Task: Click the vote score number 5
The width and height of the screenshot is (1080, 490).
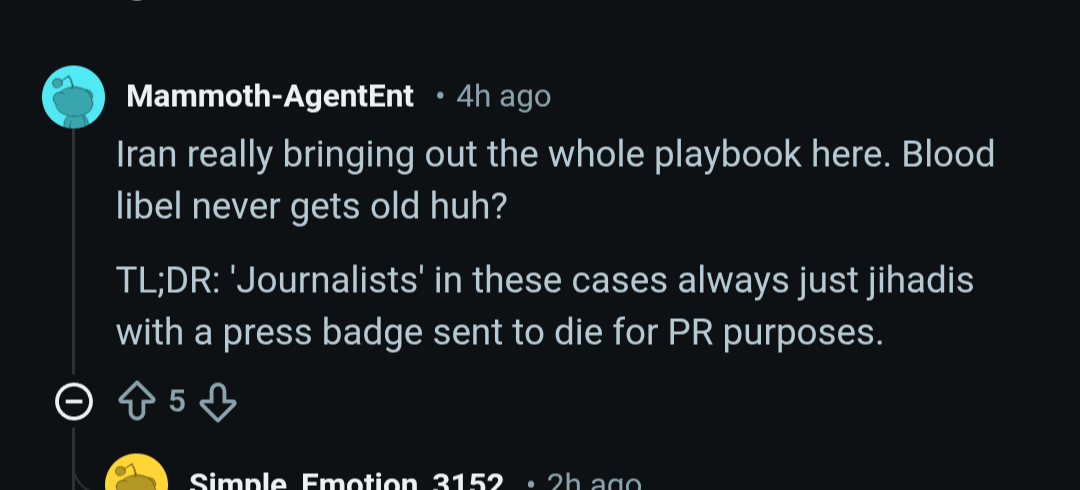Action: click(177, 400)
